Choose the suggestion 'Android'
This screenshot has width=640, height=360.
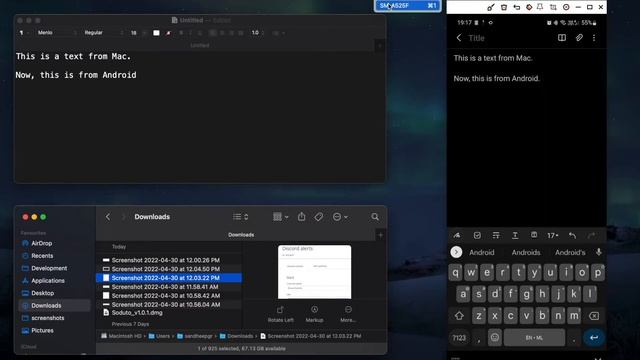coord(482,252)
